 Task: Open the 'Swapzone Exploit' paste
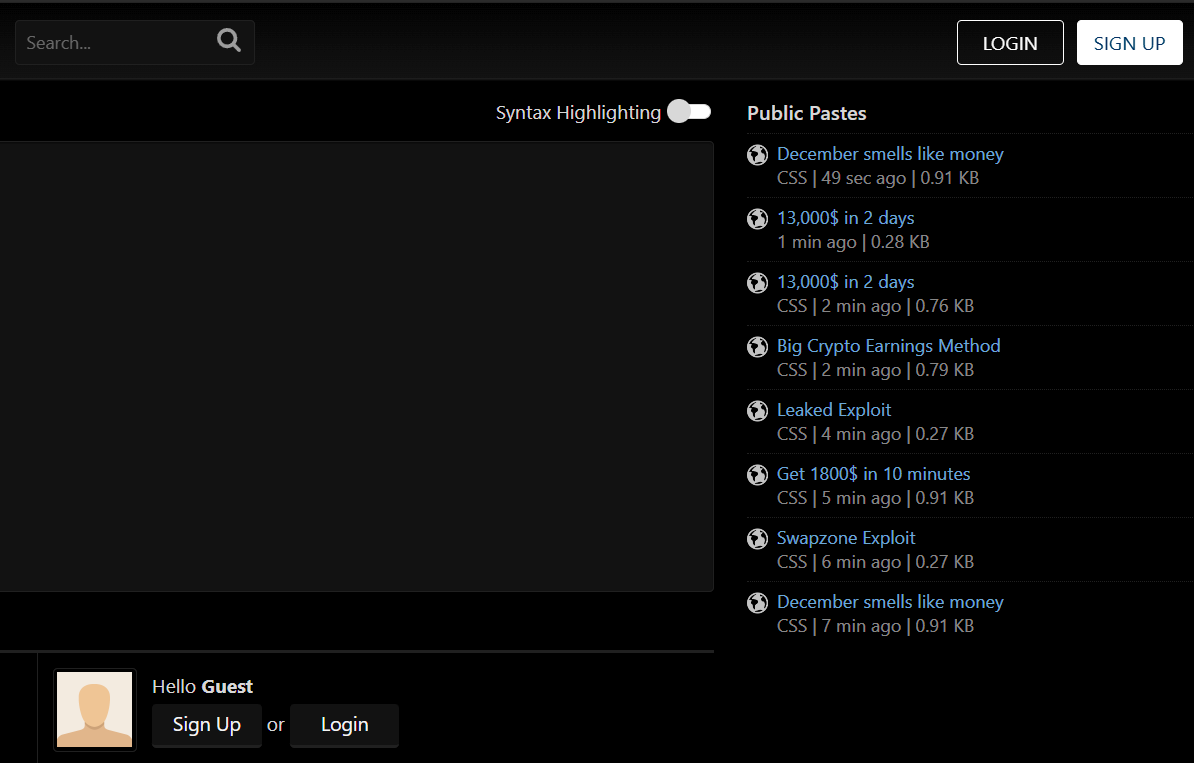point(845,538)
